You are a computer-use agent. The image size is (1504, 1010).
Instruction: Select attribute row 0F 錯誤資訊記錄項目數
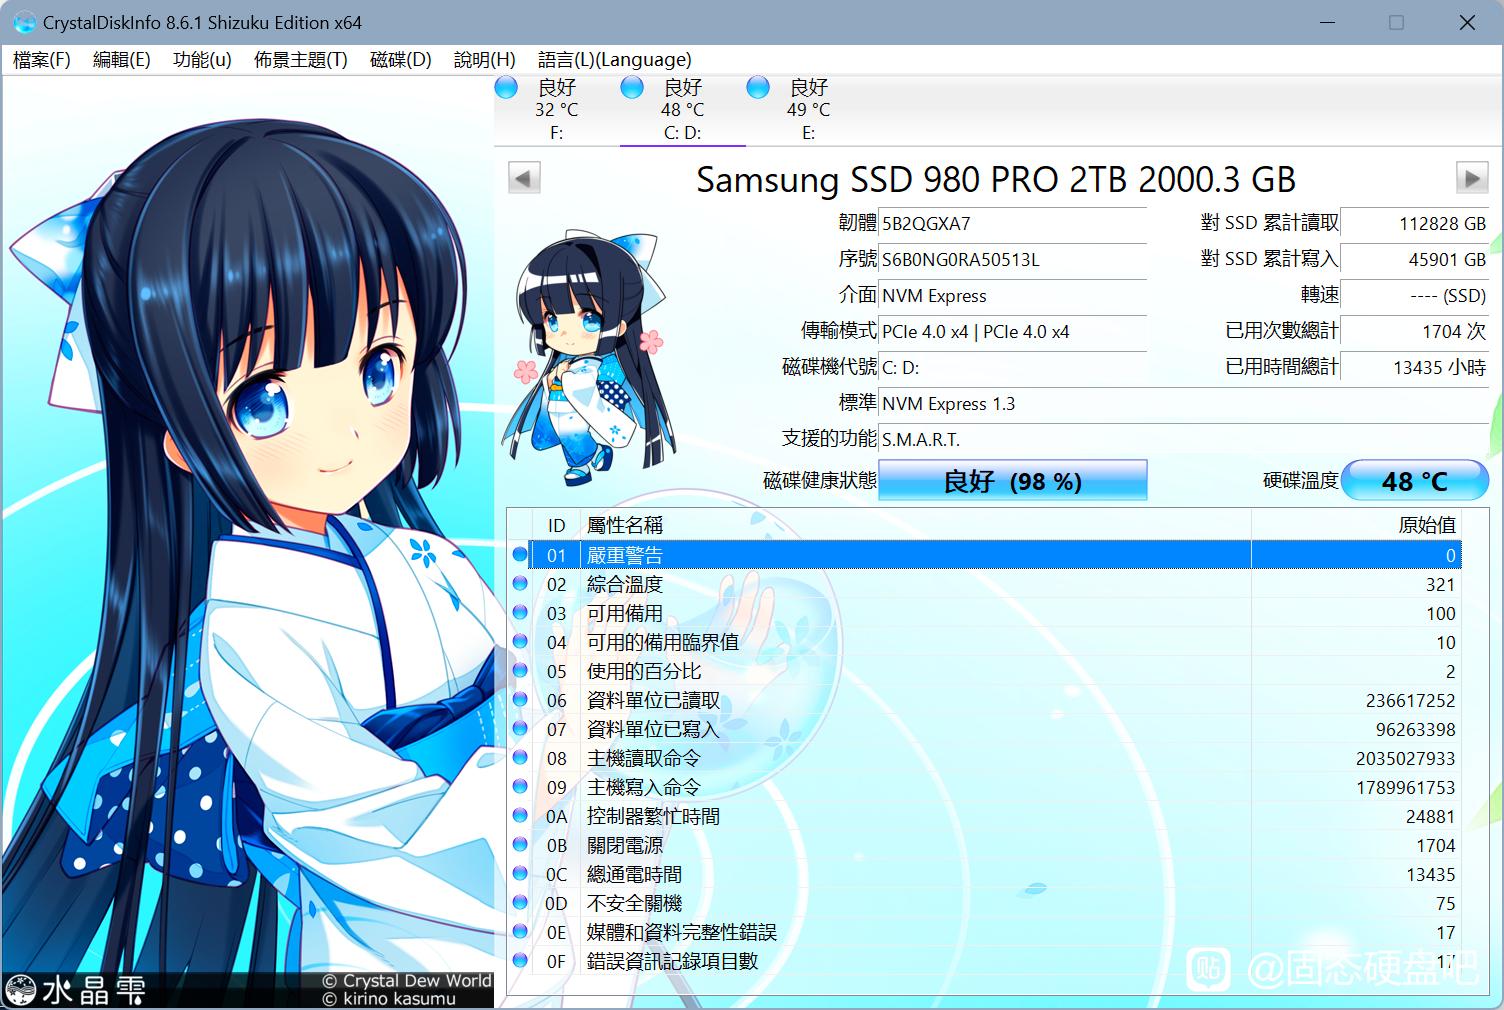985,961
